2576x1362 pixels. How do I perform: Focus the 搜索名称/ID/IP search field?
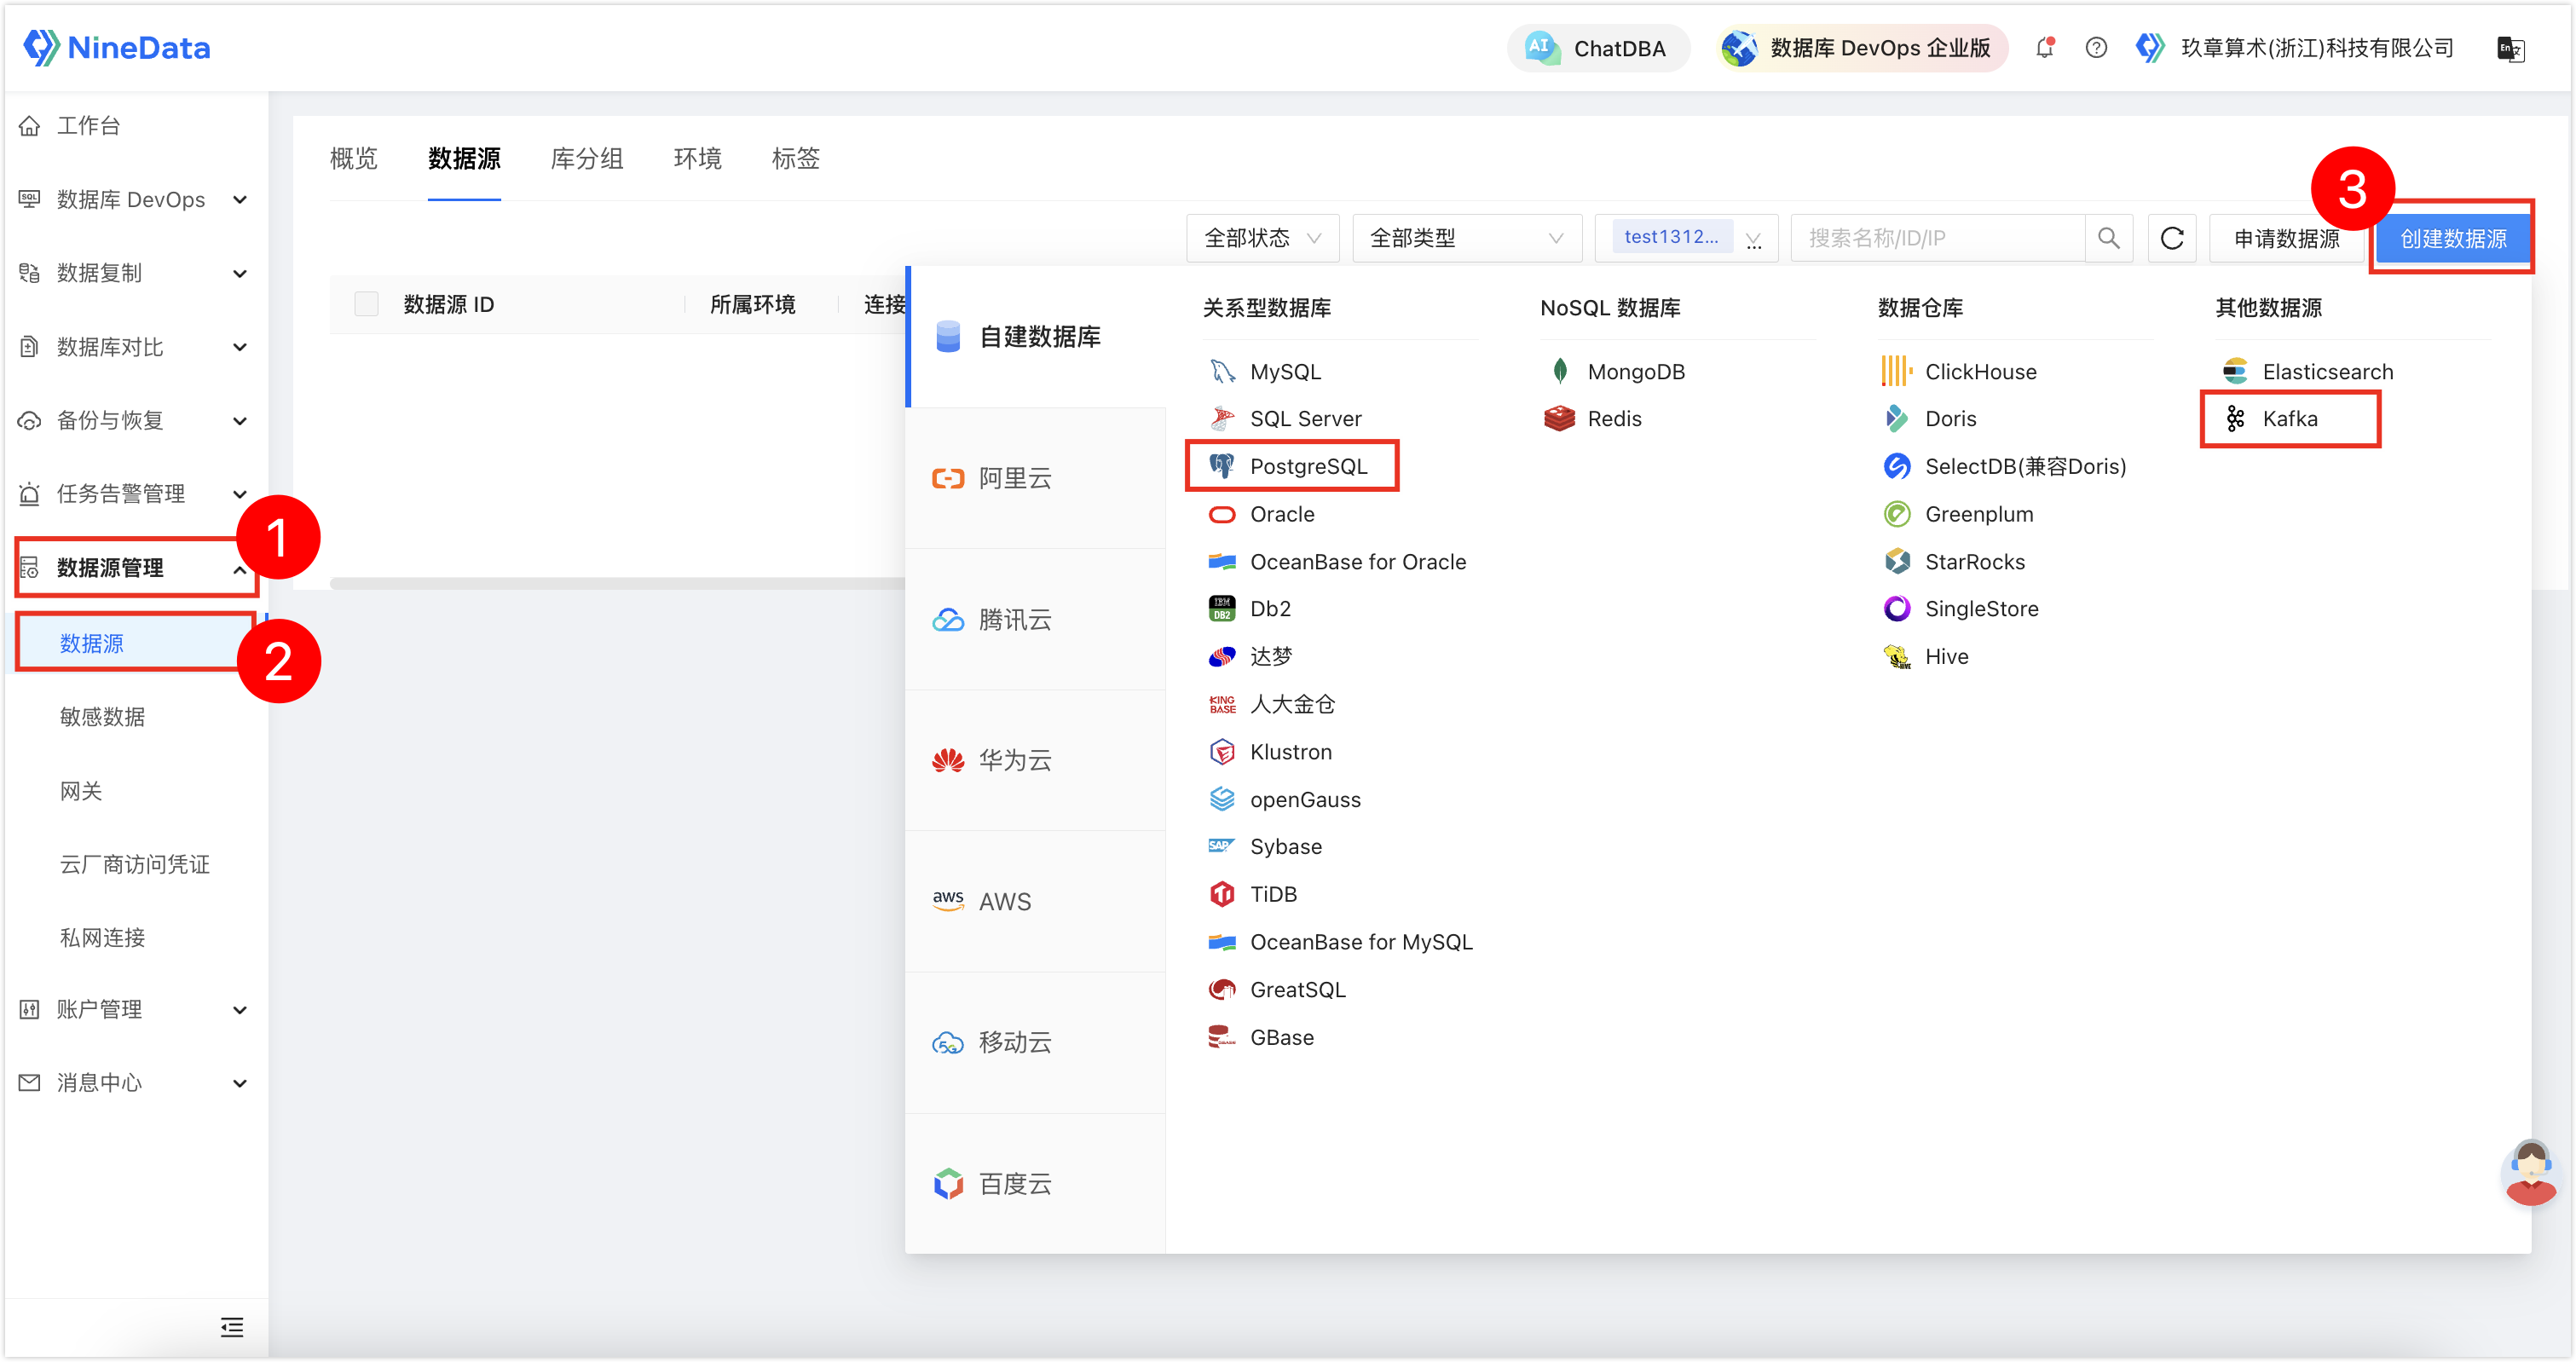coord(1938,238)
